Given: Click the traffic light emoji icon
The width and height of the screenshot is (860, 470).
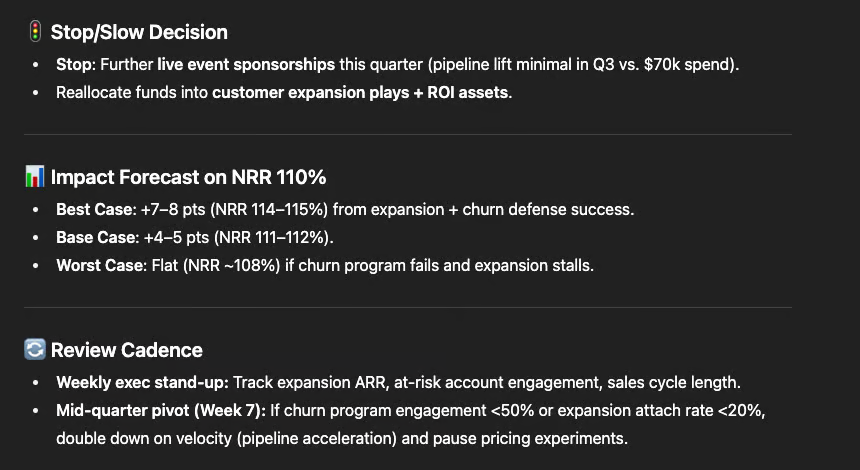Looking at the screenshot, I should 35,32.
